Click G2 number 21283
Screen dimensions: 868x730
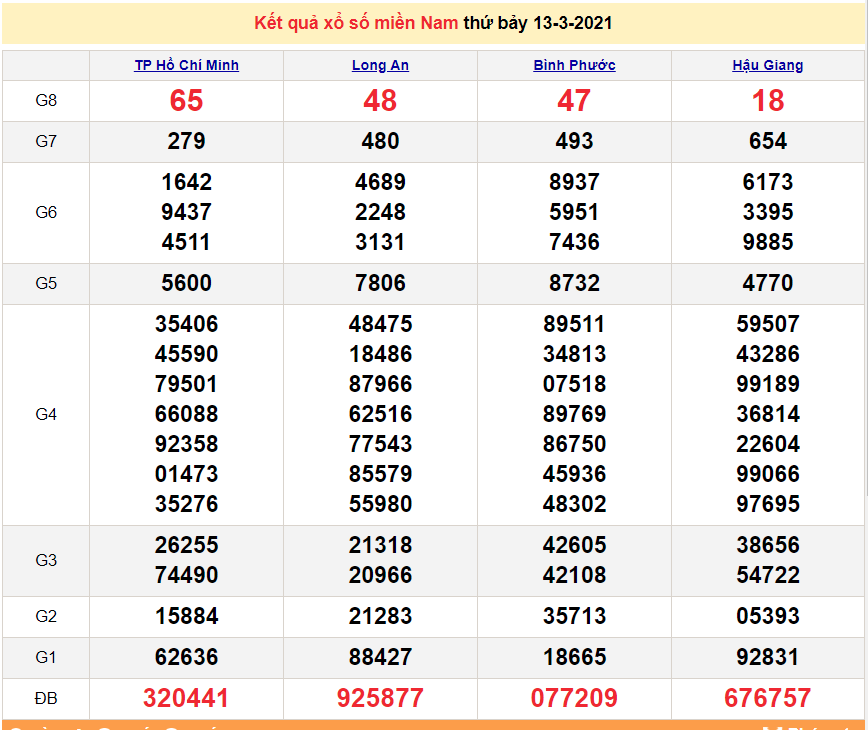pos(380,616)
